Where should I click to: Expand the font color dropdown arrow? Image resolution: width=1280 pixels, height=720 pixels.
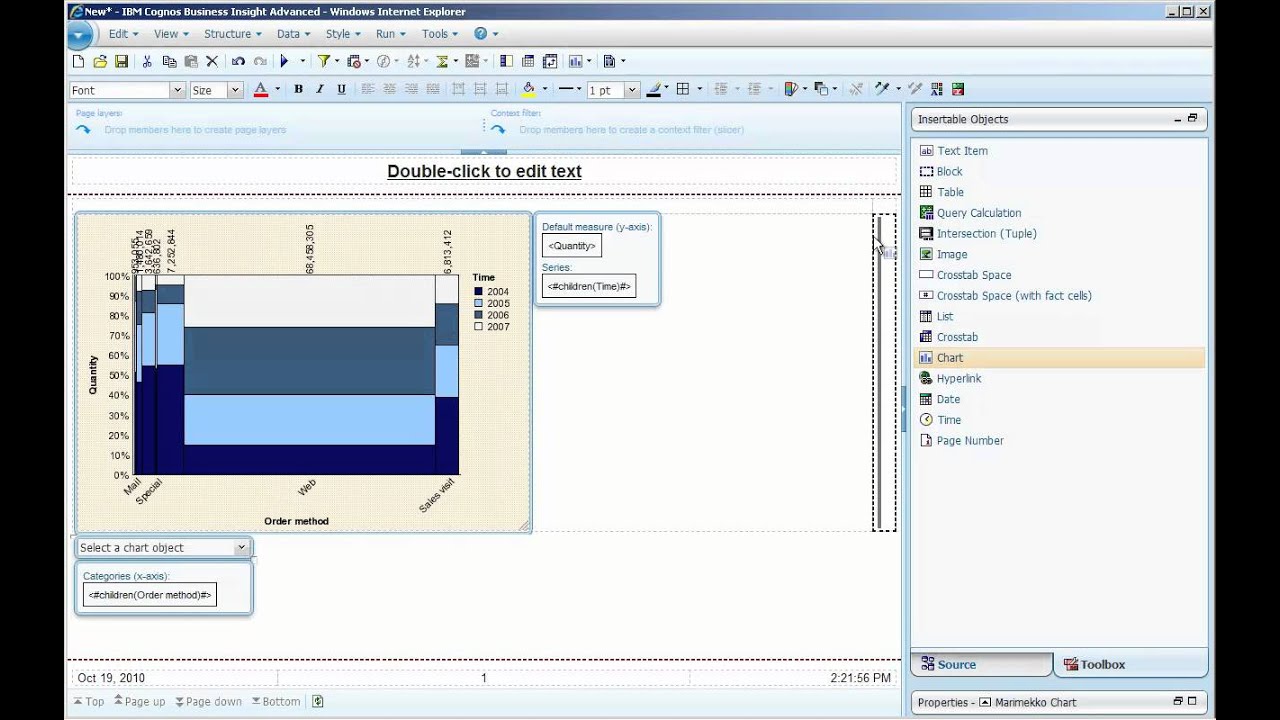(277, 89)
